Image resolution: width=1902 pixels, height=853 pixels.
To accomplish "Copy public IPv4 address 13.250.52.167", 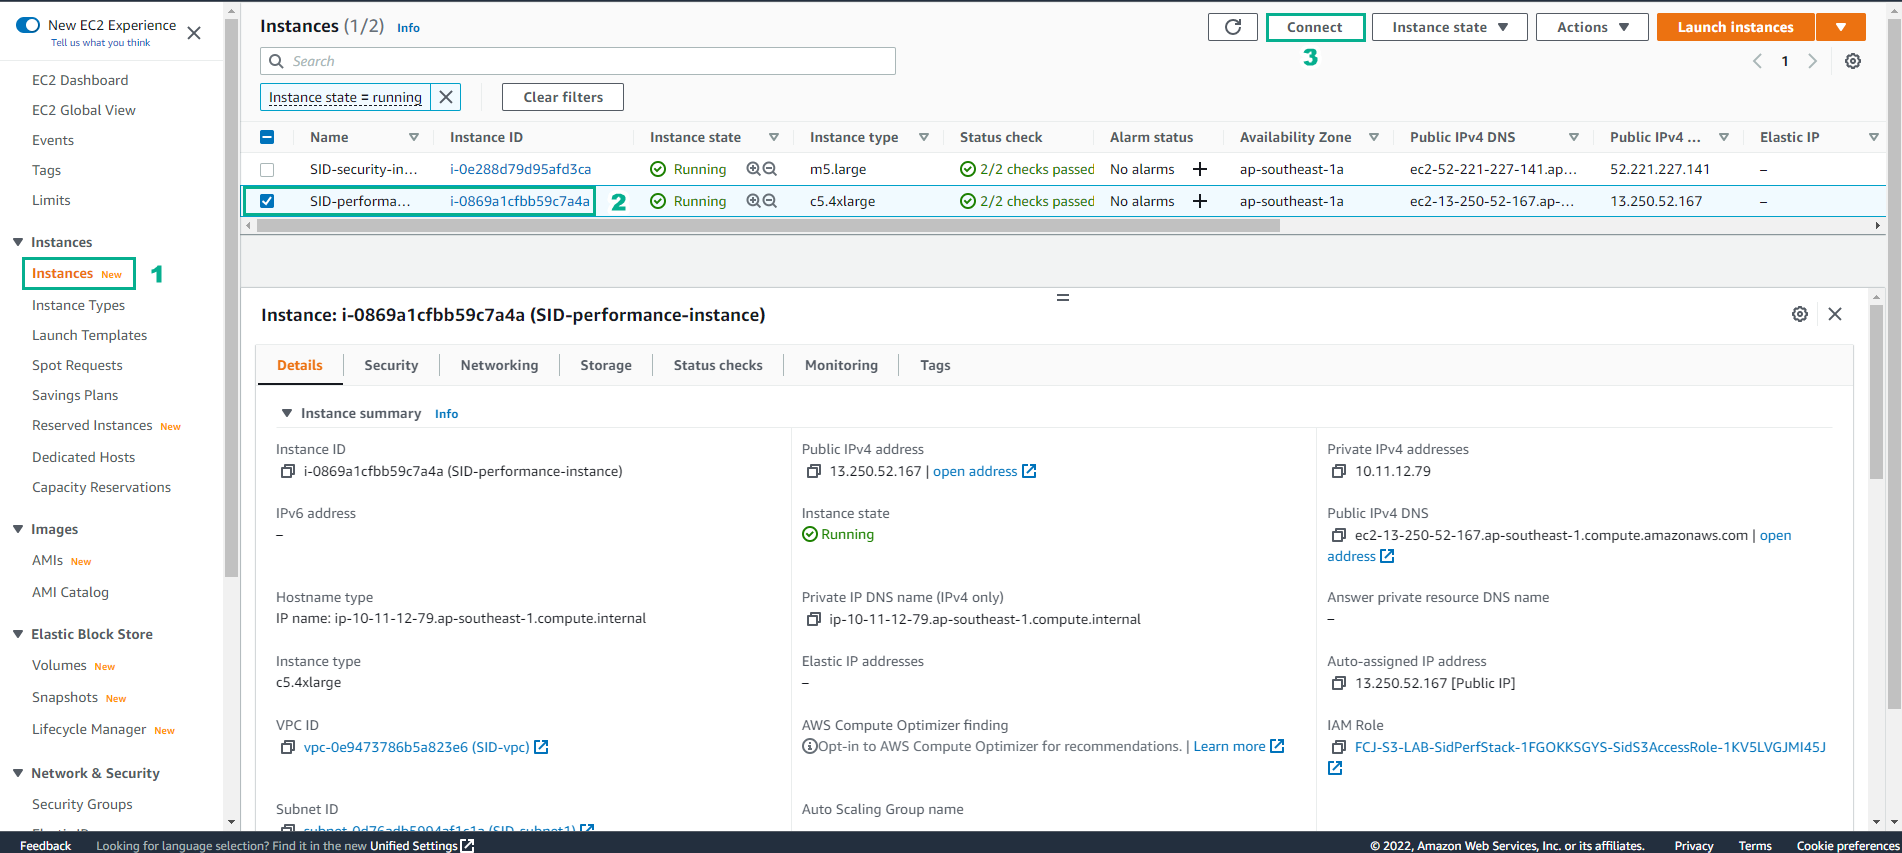I will [x=813, y=471].
